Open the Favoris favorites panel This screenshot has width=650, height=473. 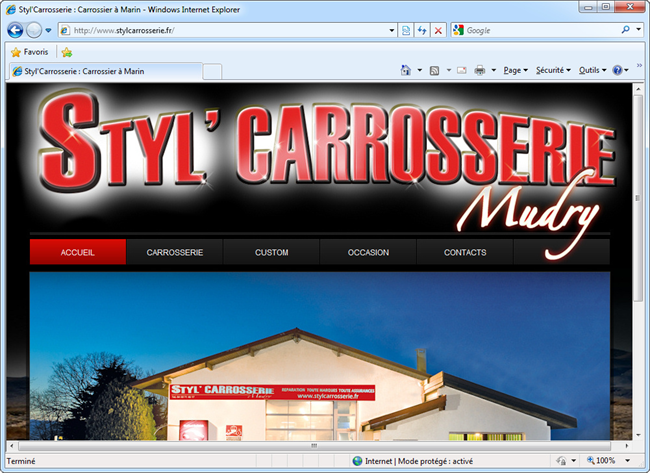click(29, 52)
